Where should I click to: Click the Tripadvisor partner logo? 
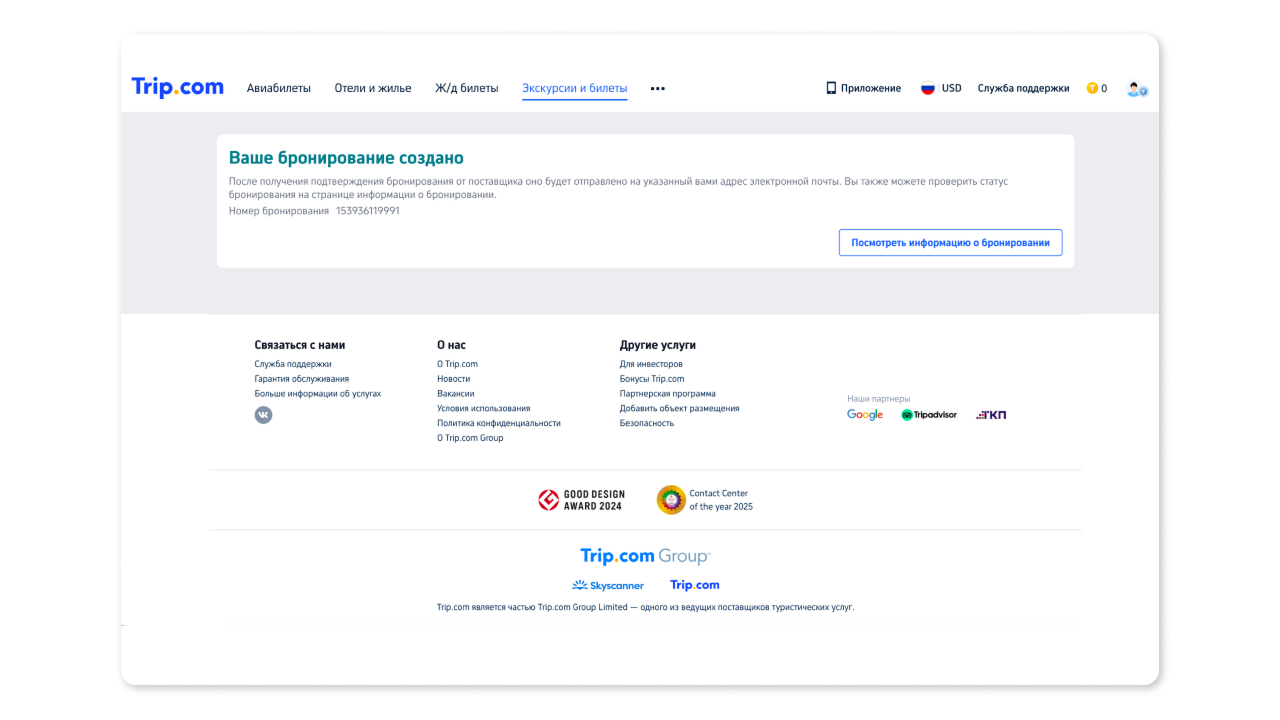pyautogui.click(x=929, y=415)
